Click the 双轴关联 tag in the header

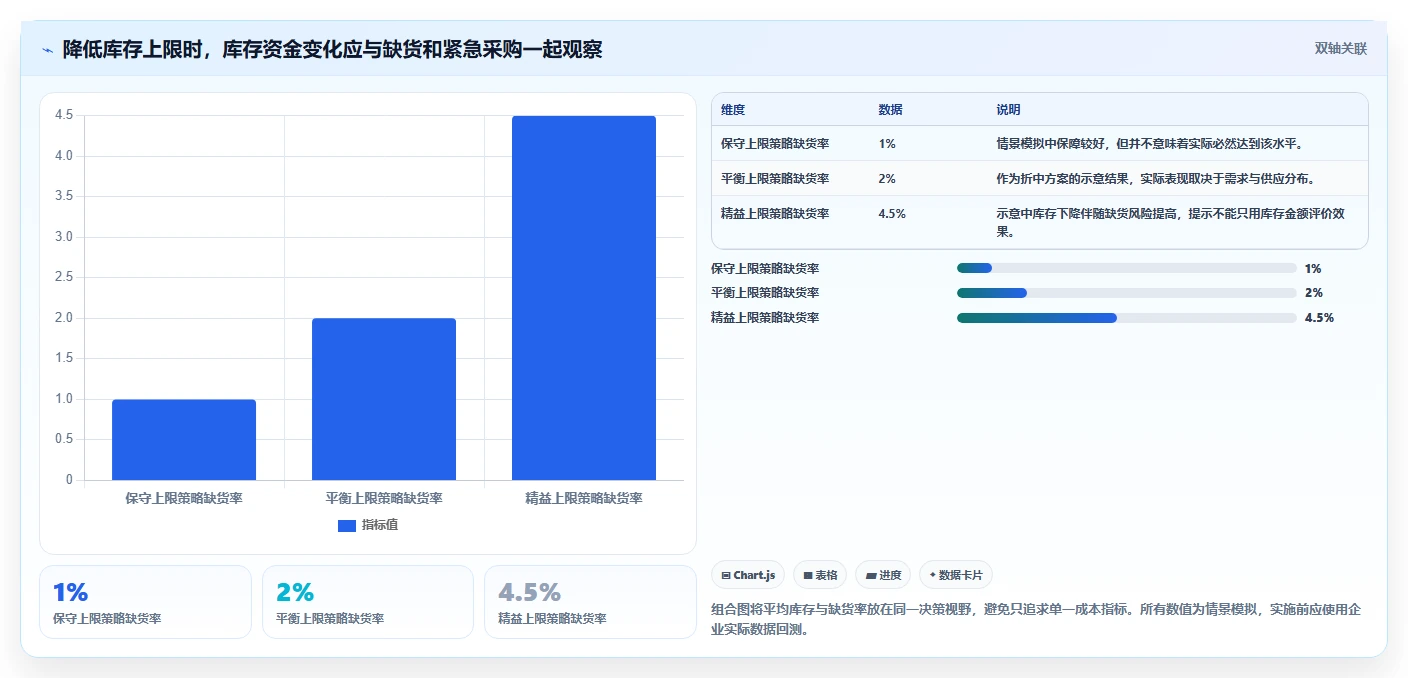point(1340,48)
